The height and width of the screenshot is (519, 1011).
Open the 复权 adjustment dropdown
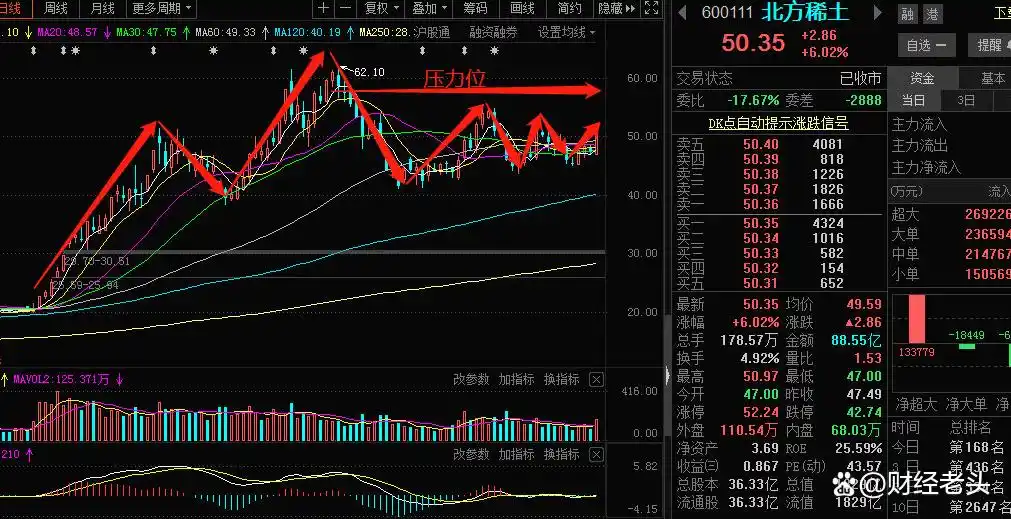382,8
